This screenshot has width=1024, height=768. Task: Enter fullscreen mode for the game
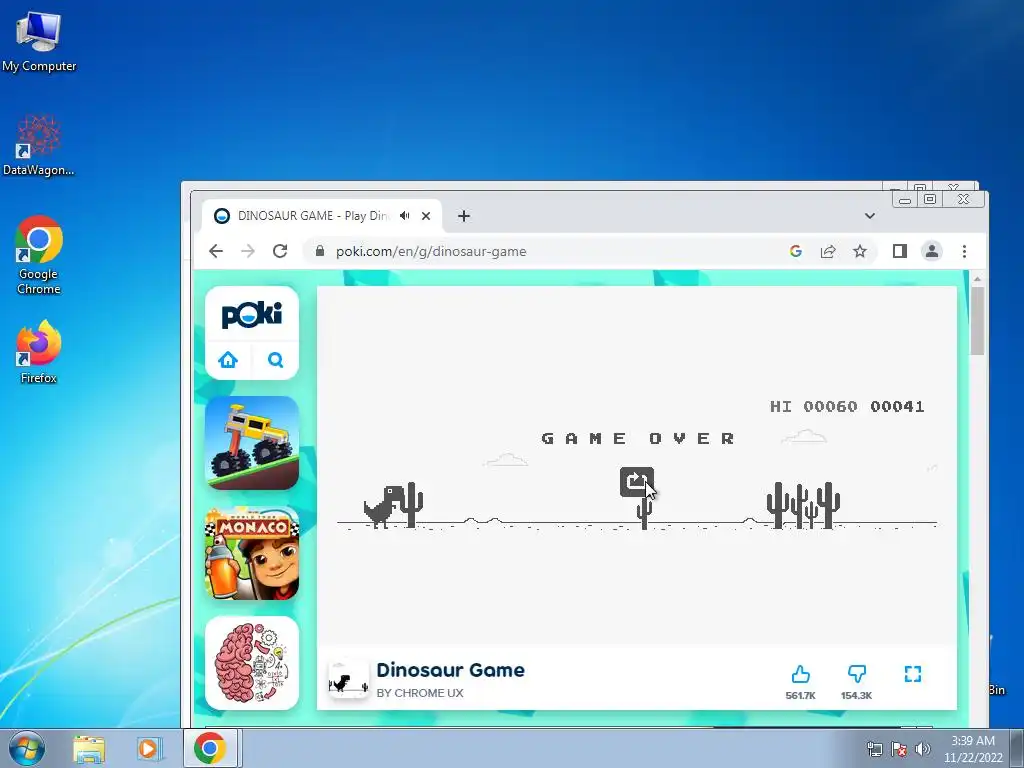[x=913, y=674]
